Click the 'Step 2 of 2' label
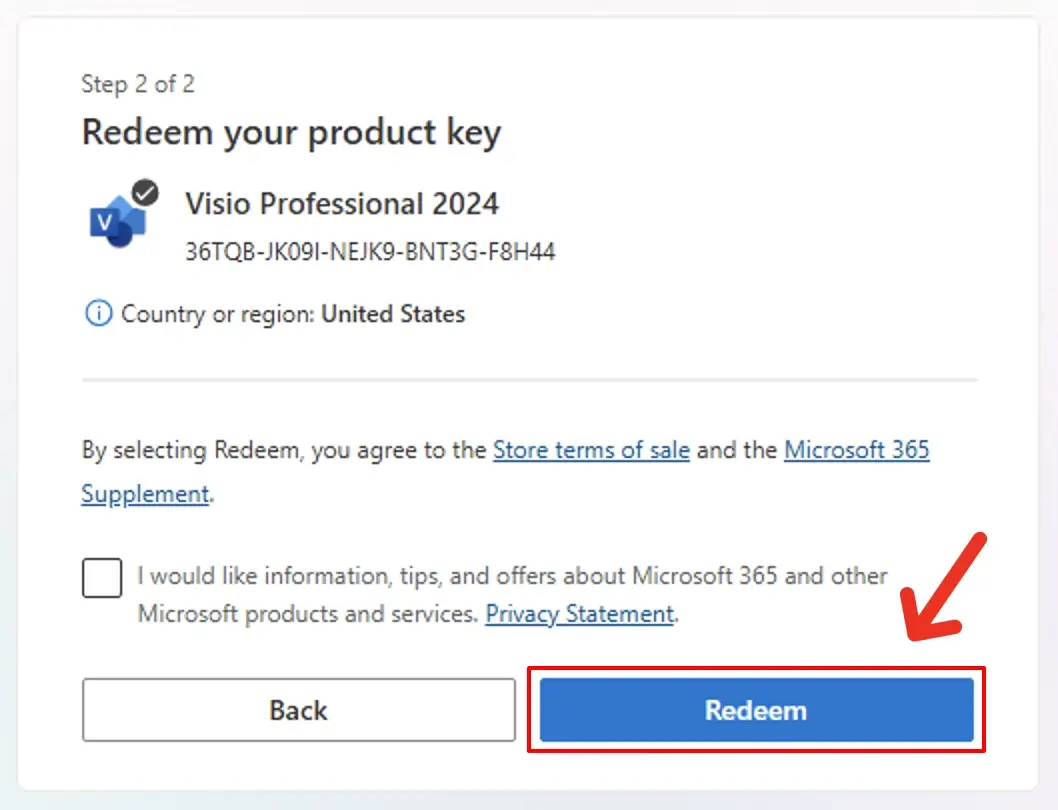Image resolution: width=1058 pixels, height=810 pixels. pos(138,84)
